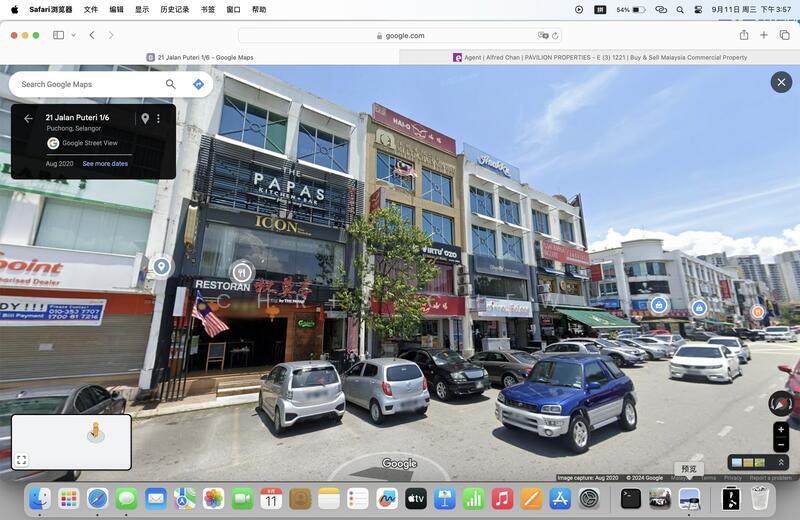Click the restaurant fork-and-knife marker
Image resolution: width=800 pixels, height=520 pixels.
click(x=242, y=271)
